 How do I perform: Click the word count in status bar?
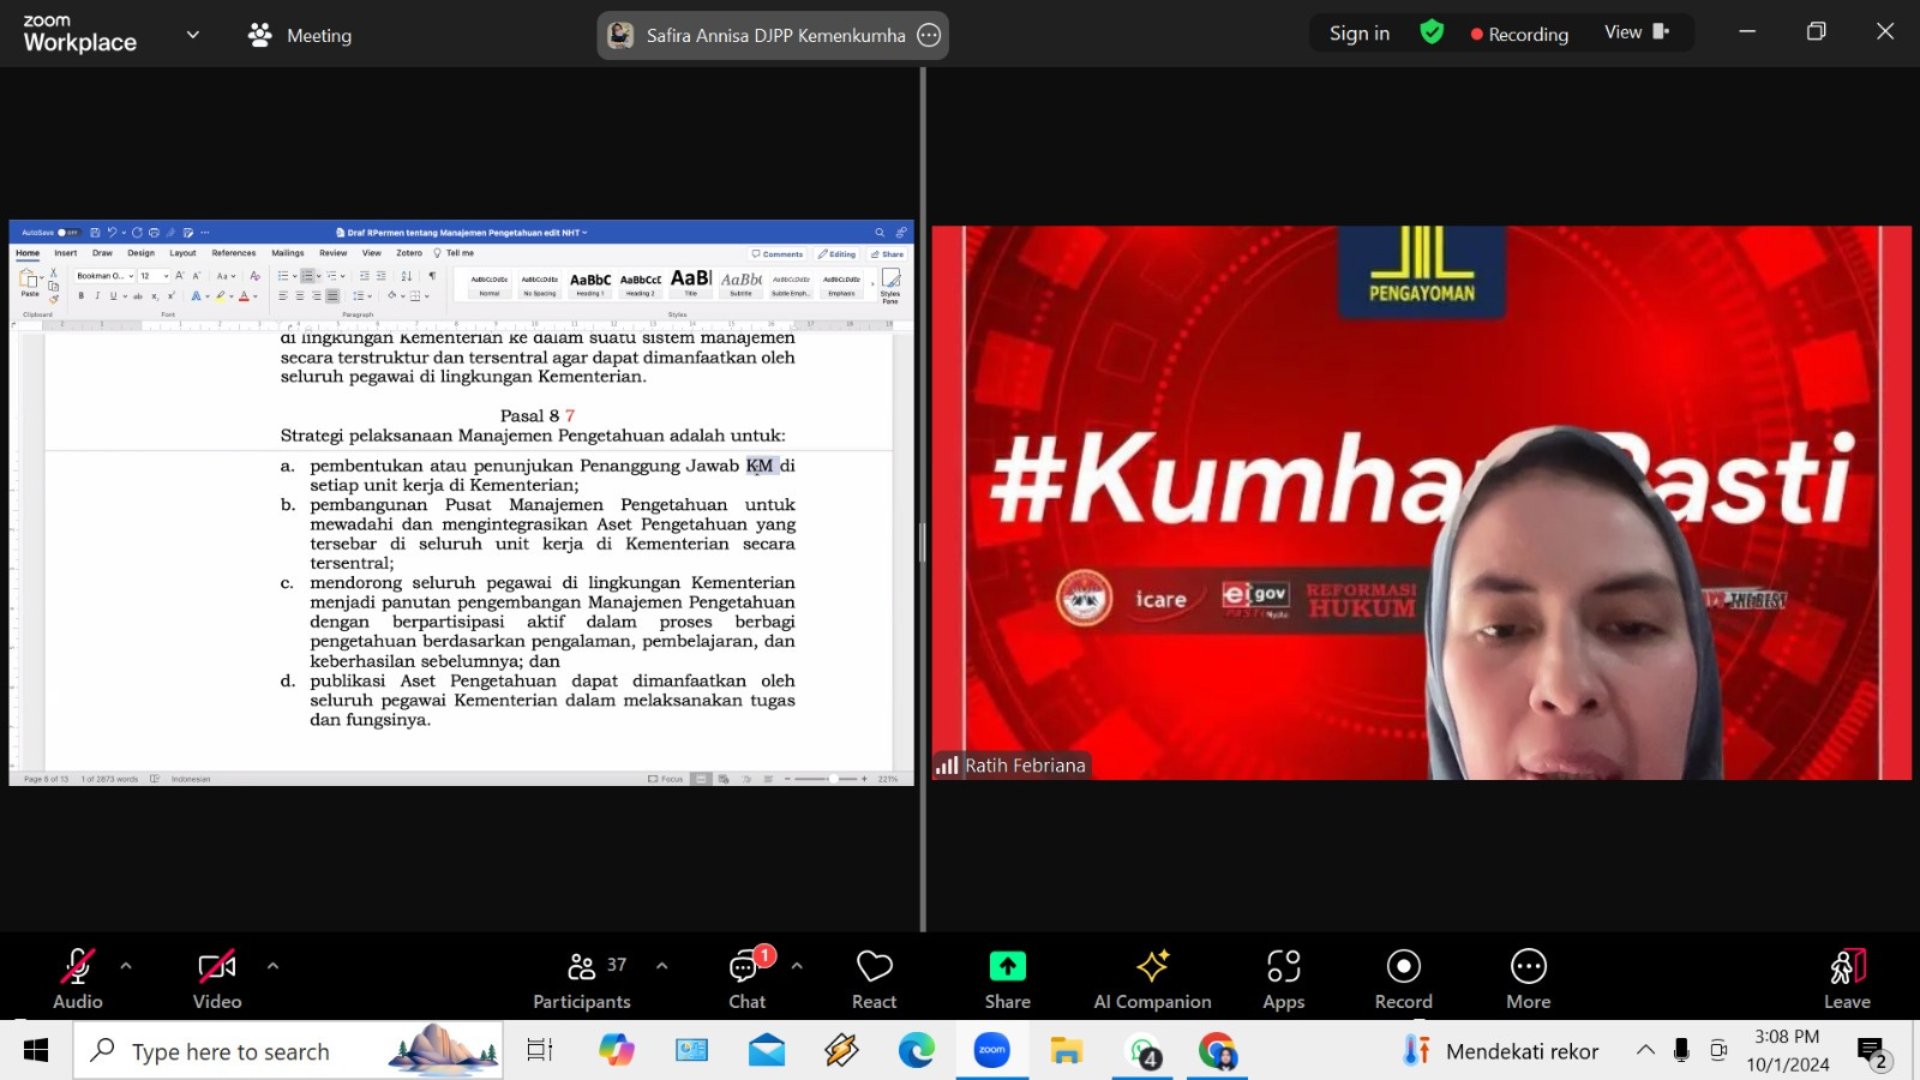coord(110,779)
